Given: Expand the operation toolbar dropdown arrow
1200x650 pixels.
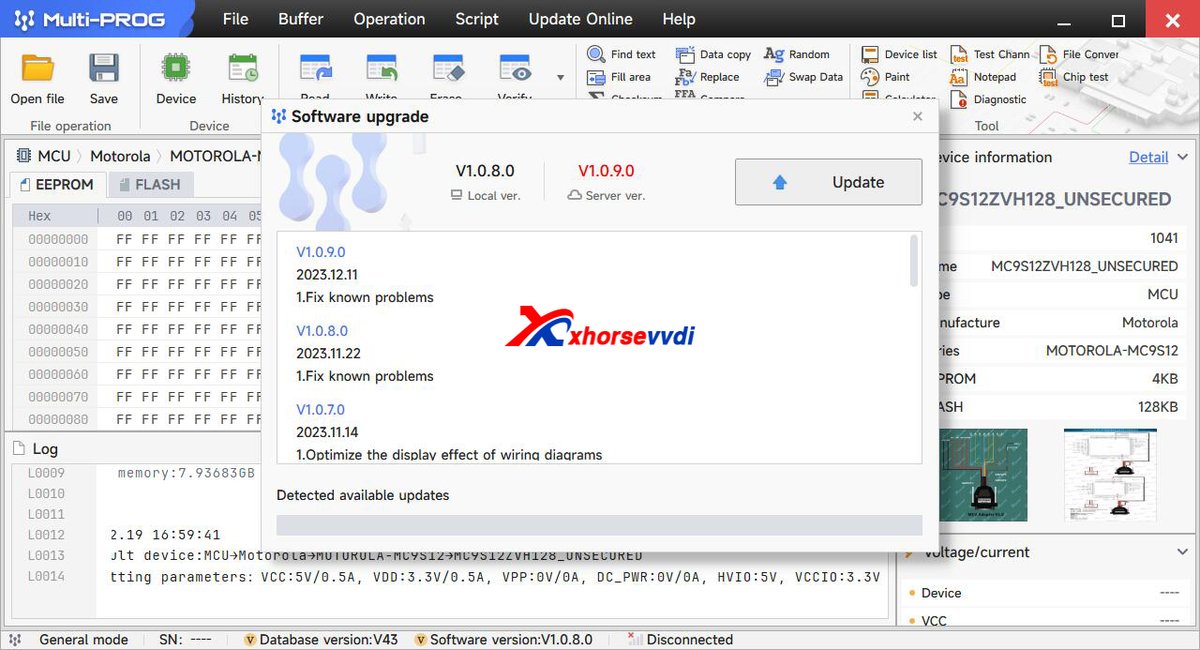Looking at the screenshot, I should point(560,77).
